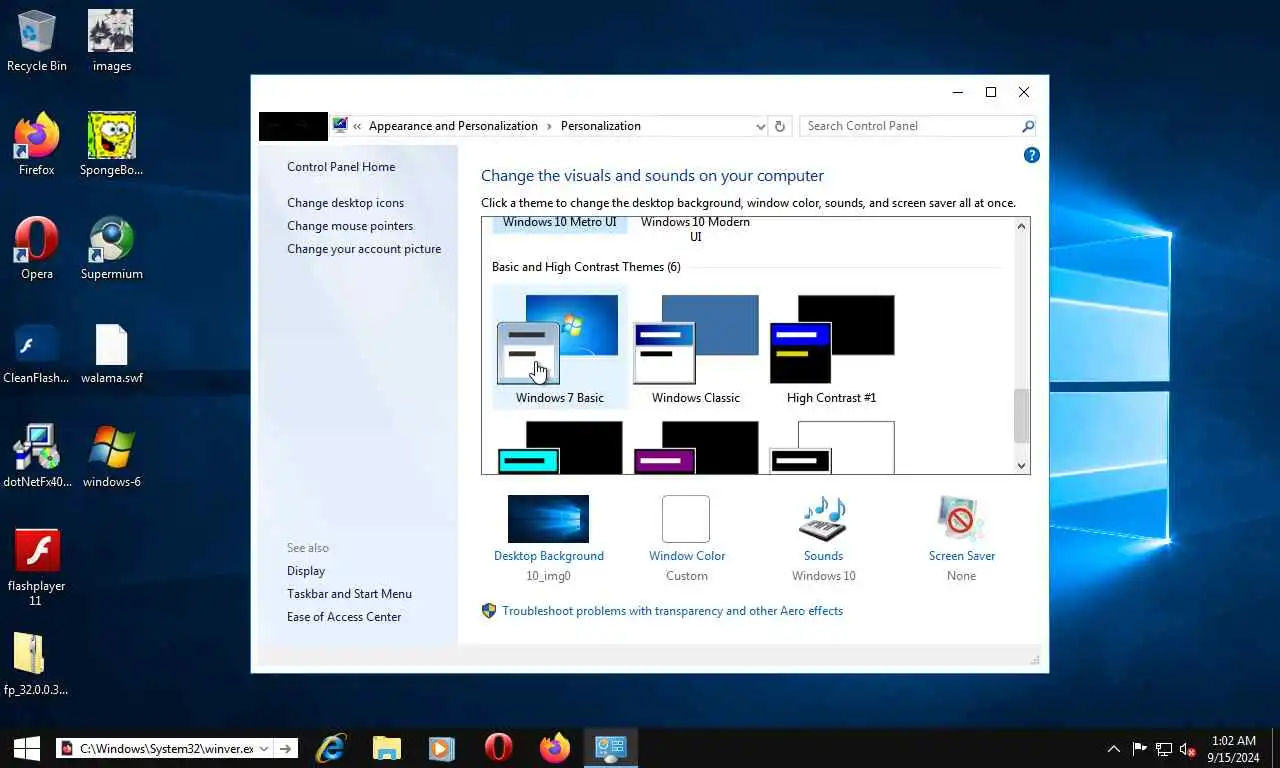Image resolution: width=1280 pixels, height=768 pixels.
Task: Click the Personalization breadcrumb segment
Action: click(601, 126)
